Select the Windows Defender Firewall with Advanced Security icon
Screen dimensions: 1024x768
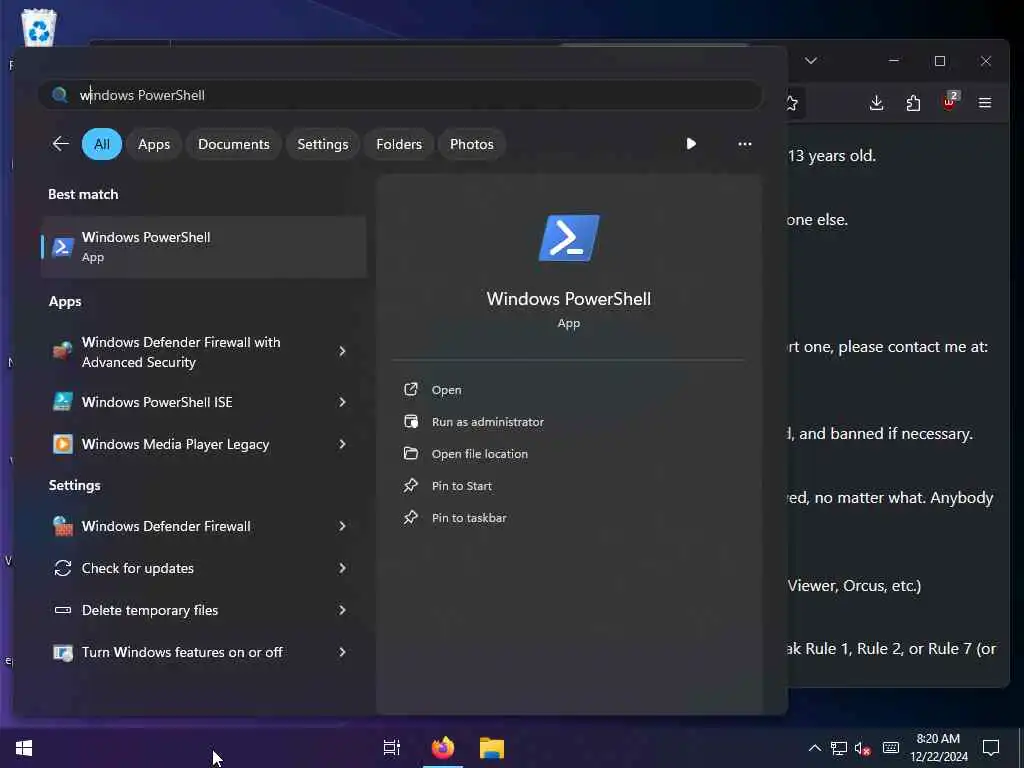click(63, 351)
